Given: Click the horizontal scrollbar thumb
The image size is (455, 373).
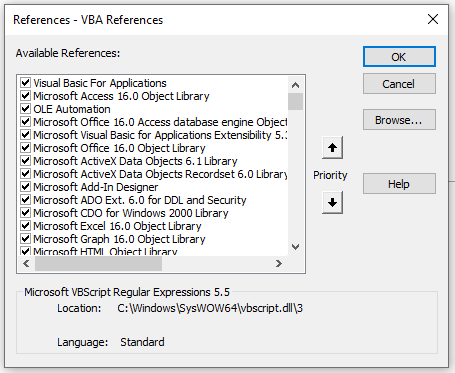Looking at the screenshot, I should [x=98, y=264].
